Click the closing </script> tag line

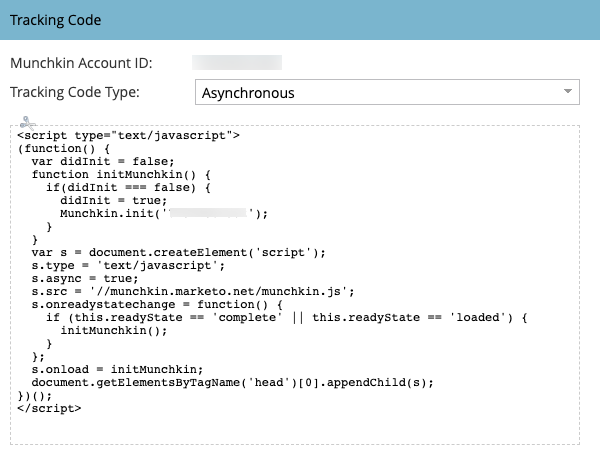click(x=49, y=408)
